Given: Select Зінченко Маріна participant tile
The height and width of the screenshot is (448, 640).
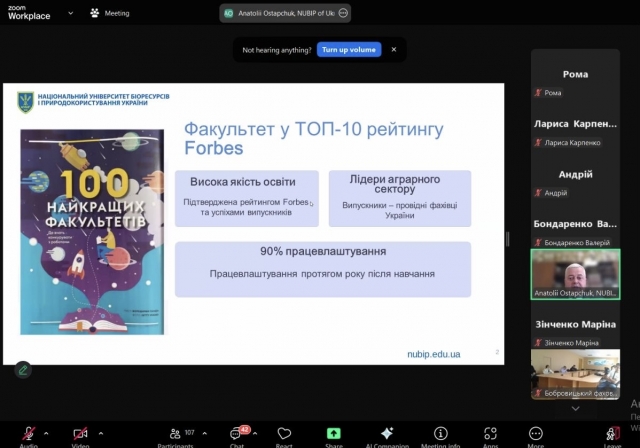Looking at the screenshot, I should click(x=575, y=325).
